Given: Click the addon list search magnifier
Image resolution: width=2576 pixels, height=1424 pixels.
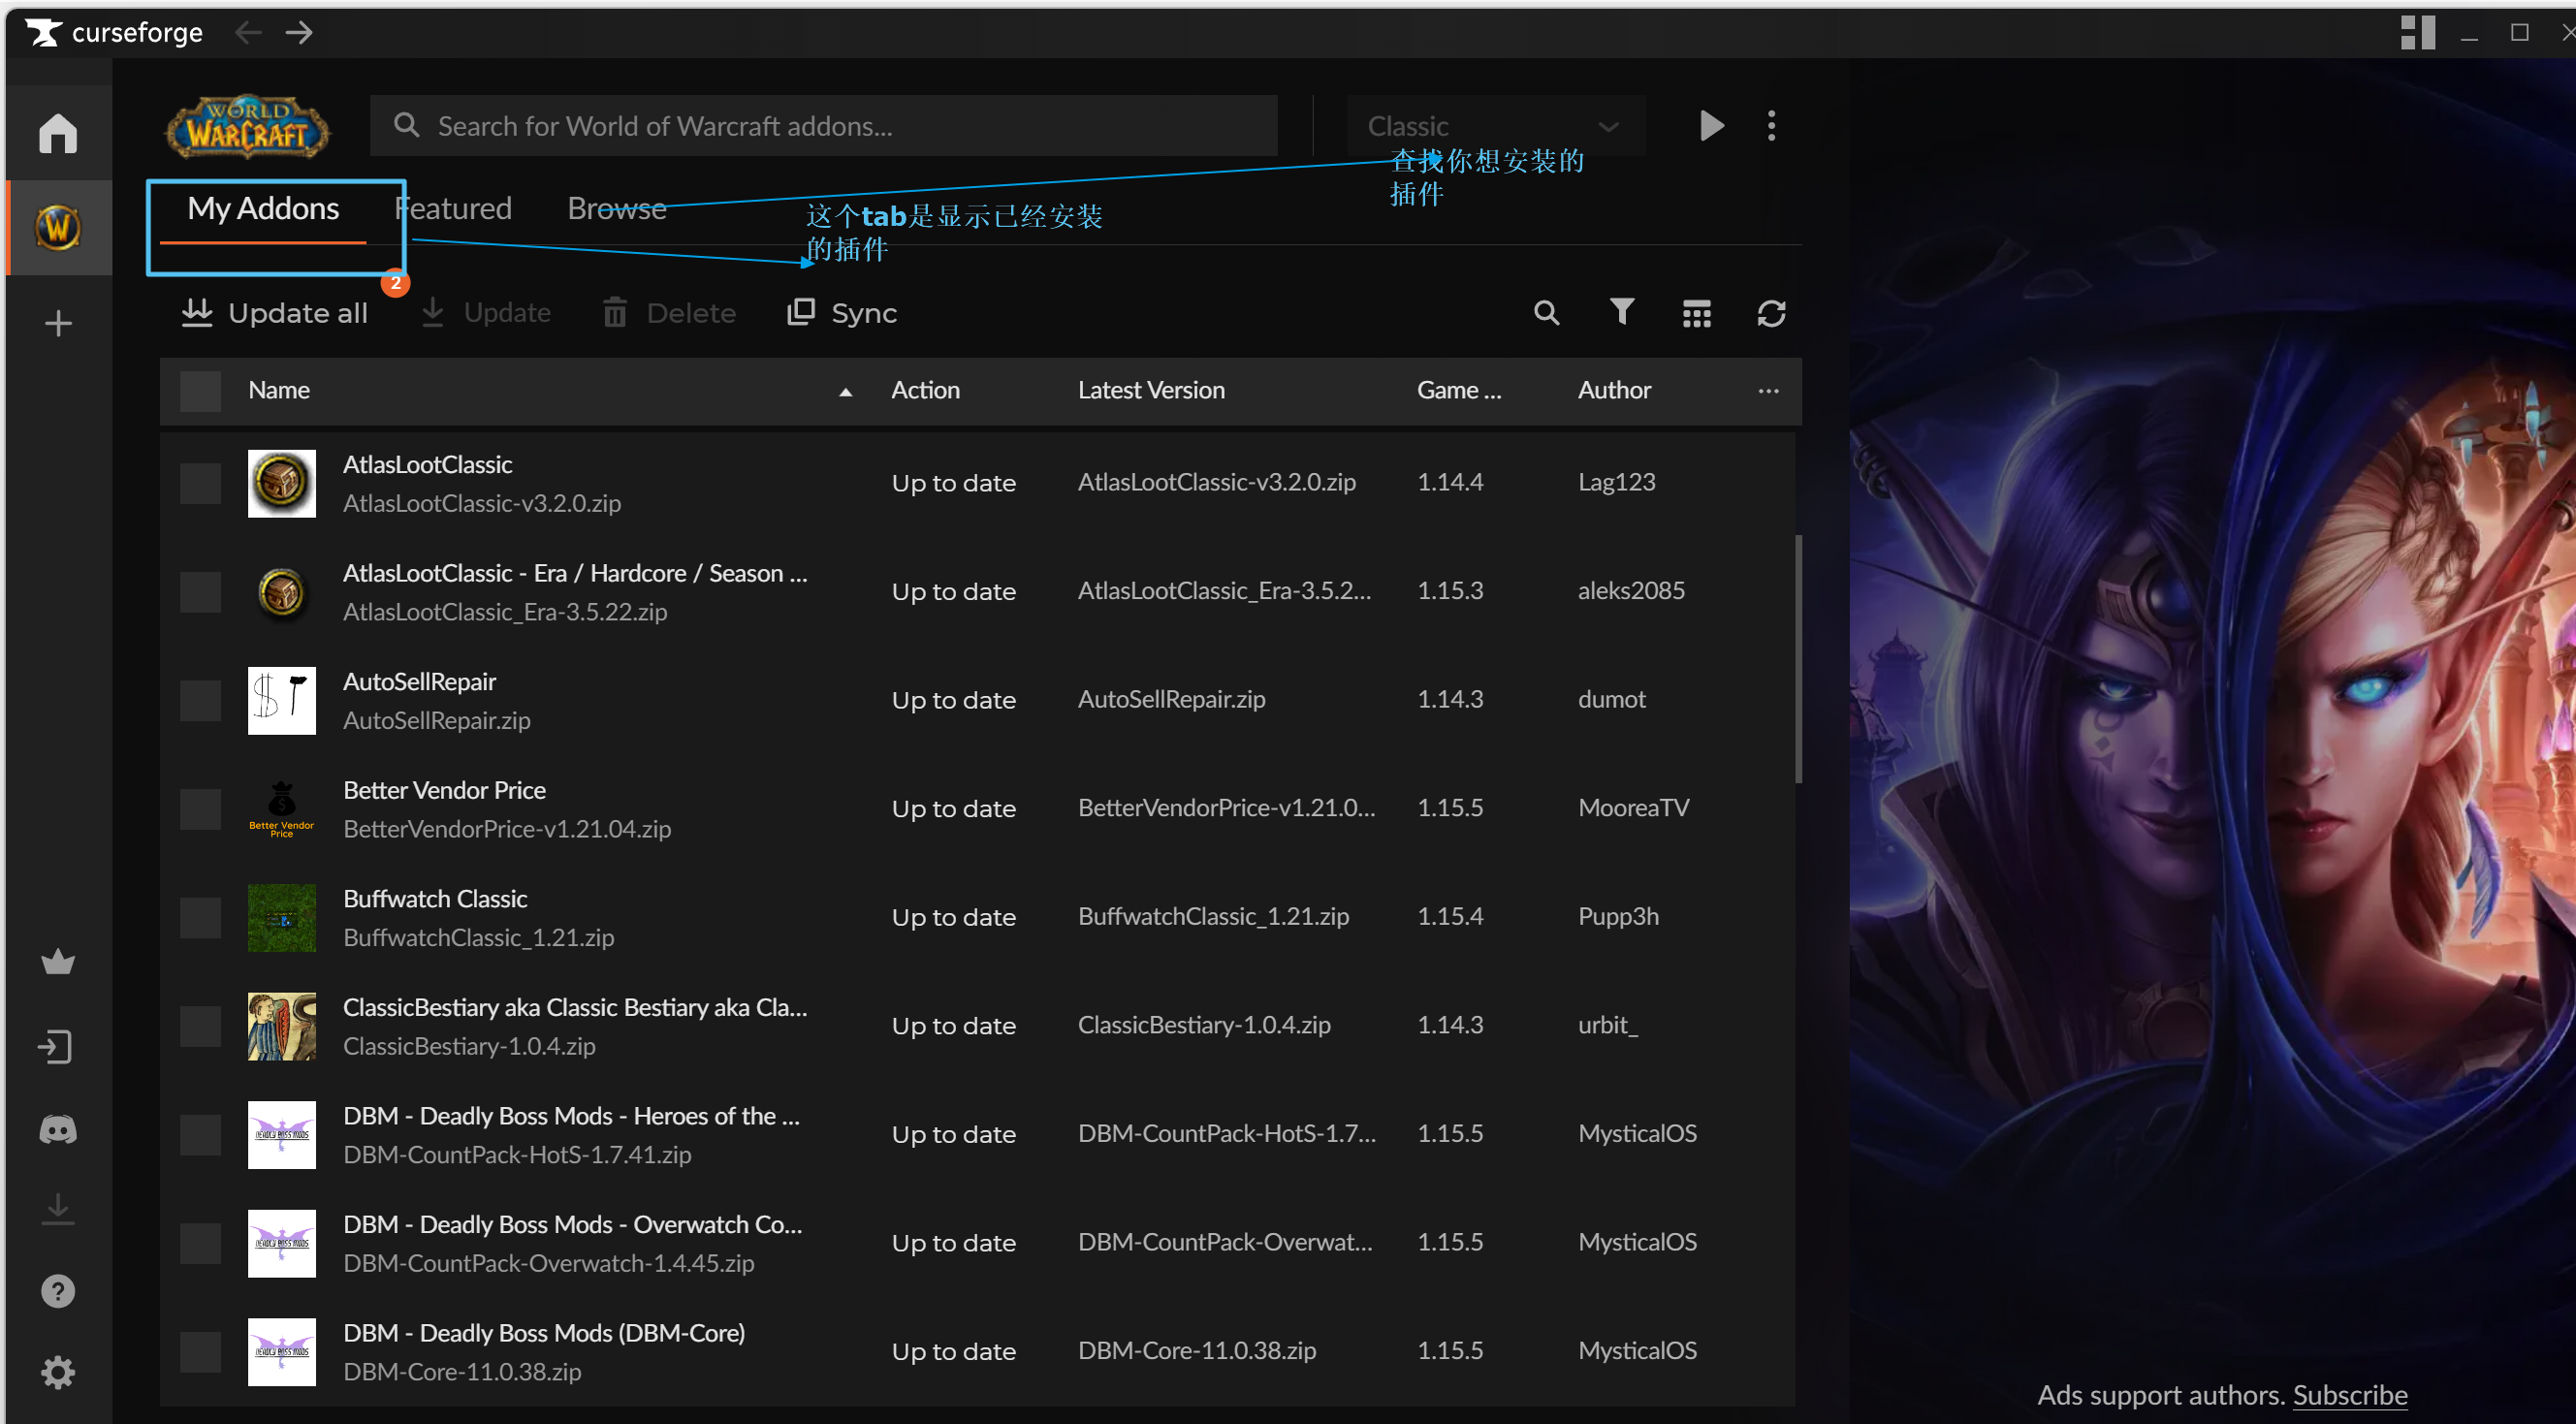Looking at the screenshot, I should pyautogui.click(x=1546, y=313).
